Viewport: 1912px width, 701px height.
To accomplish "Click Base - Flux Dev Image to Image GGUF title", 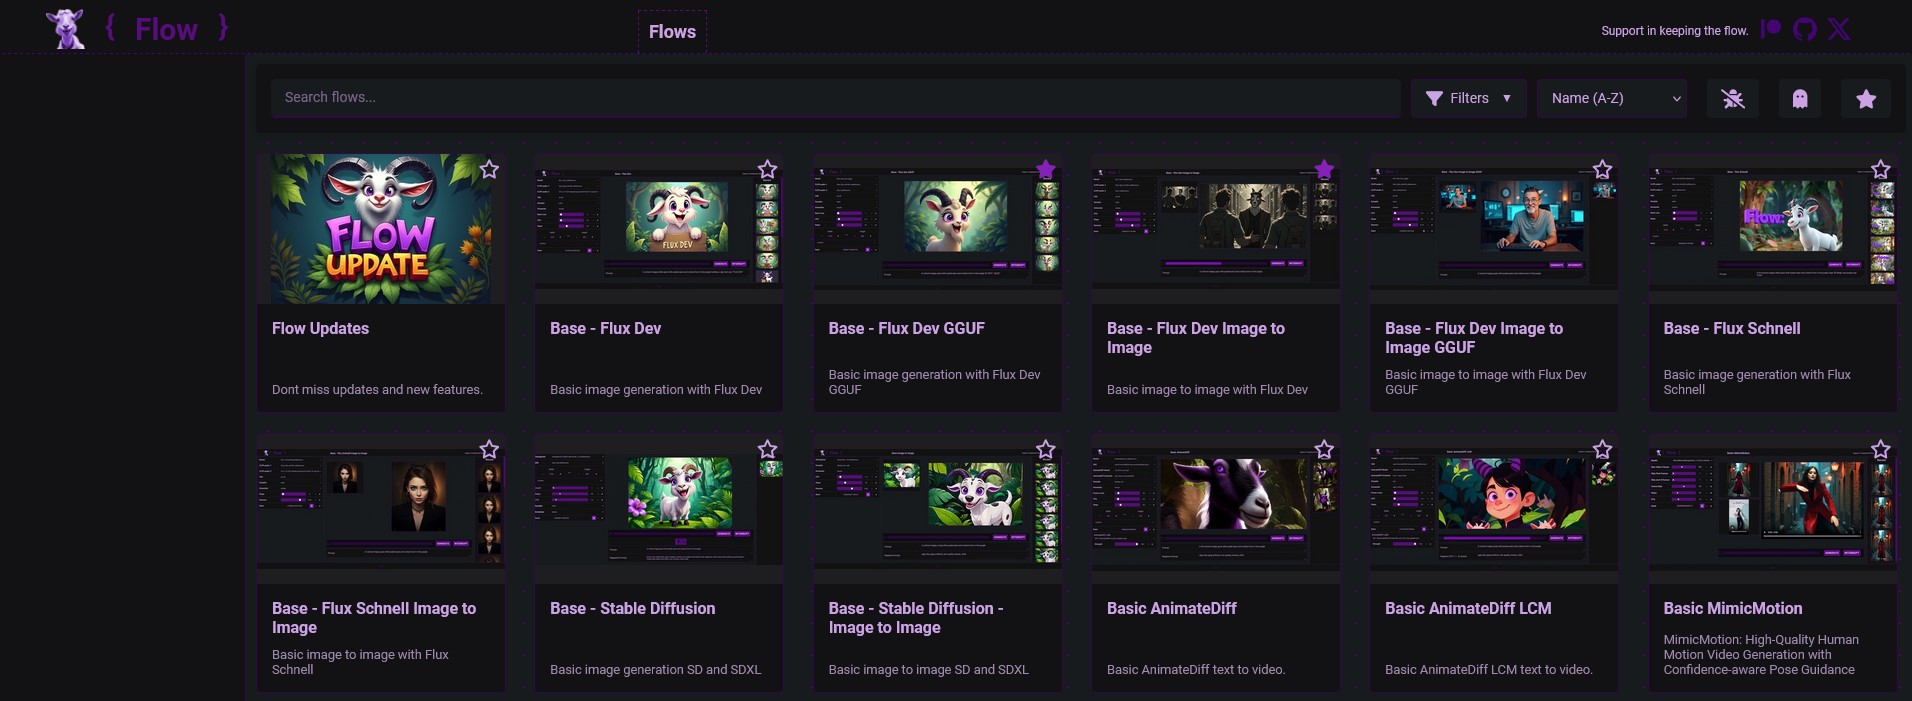I will (1473, 338).
